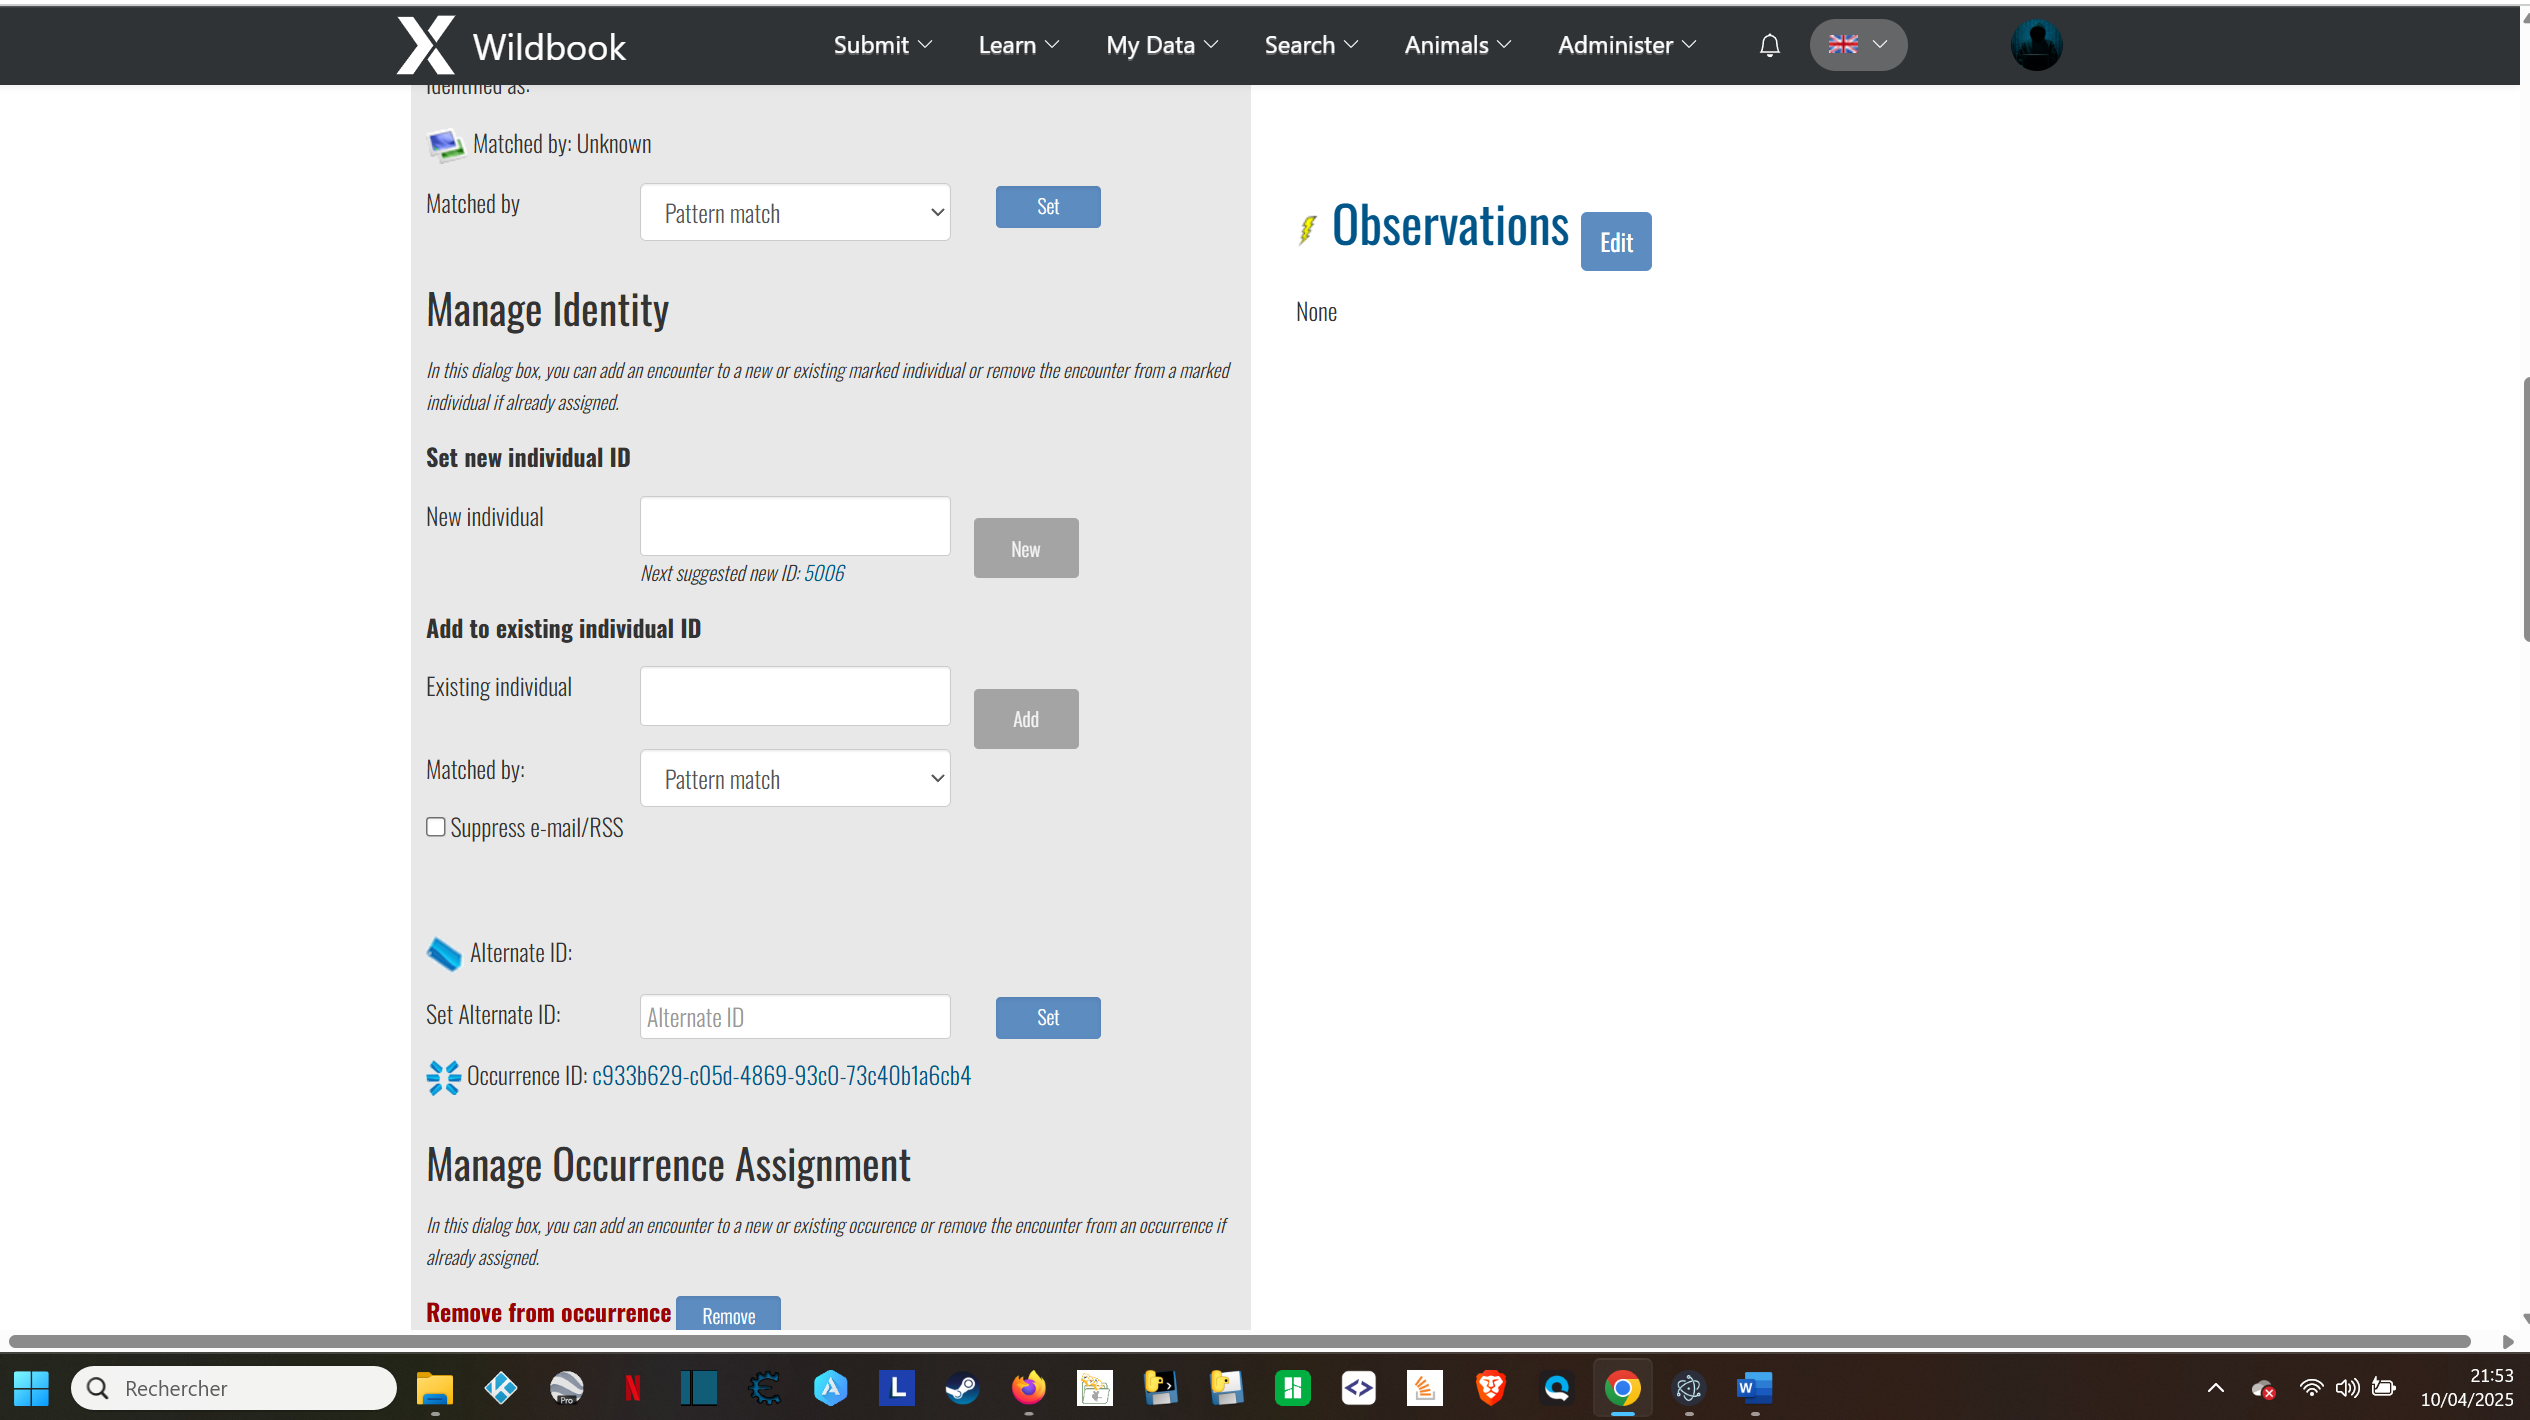This screenshot has height=1420, width=2530.
Task: Open the Occurrence ID link
Action: pyautogui.click(x=781, y=1076)
